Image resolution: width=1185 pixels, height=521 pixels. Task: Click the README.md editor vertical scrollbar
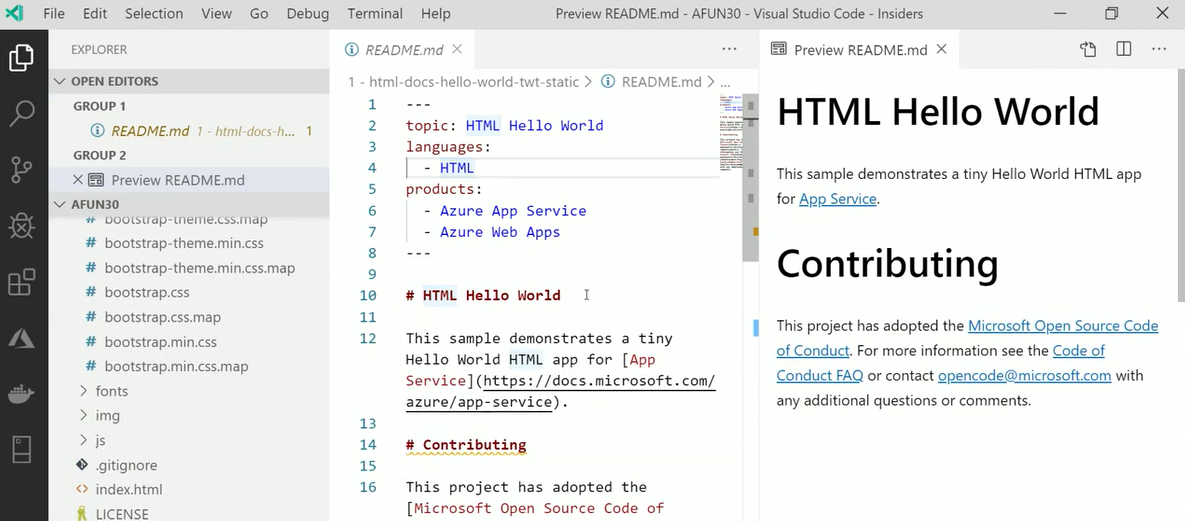point(750,178)
